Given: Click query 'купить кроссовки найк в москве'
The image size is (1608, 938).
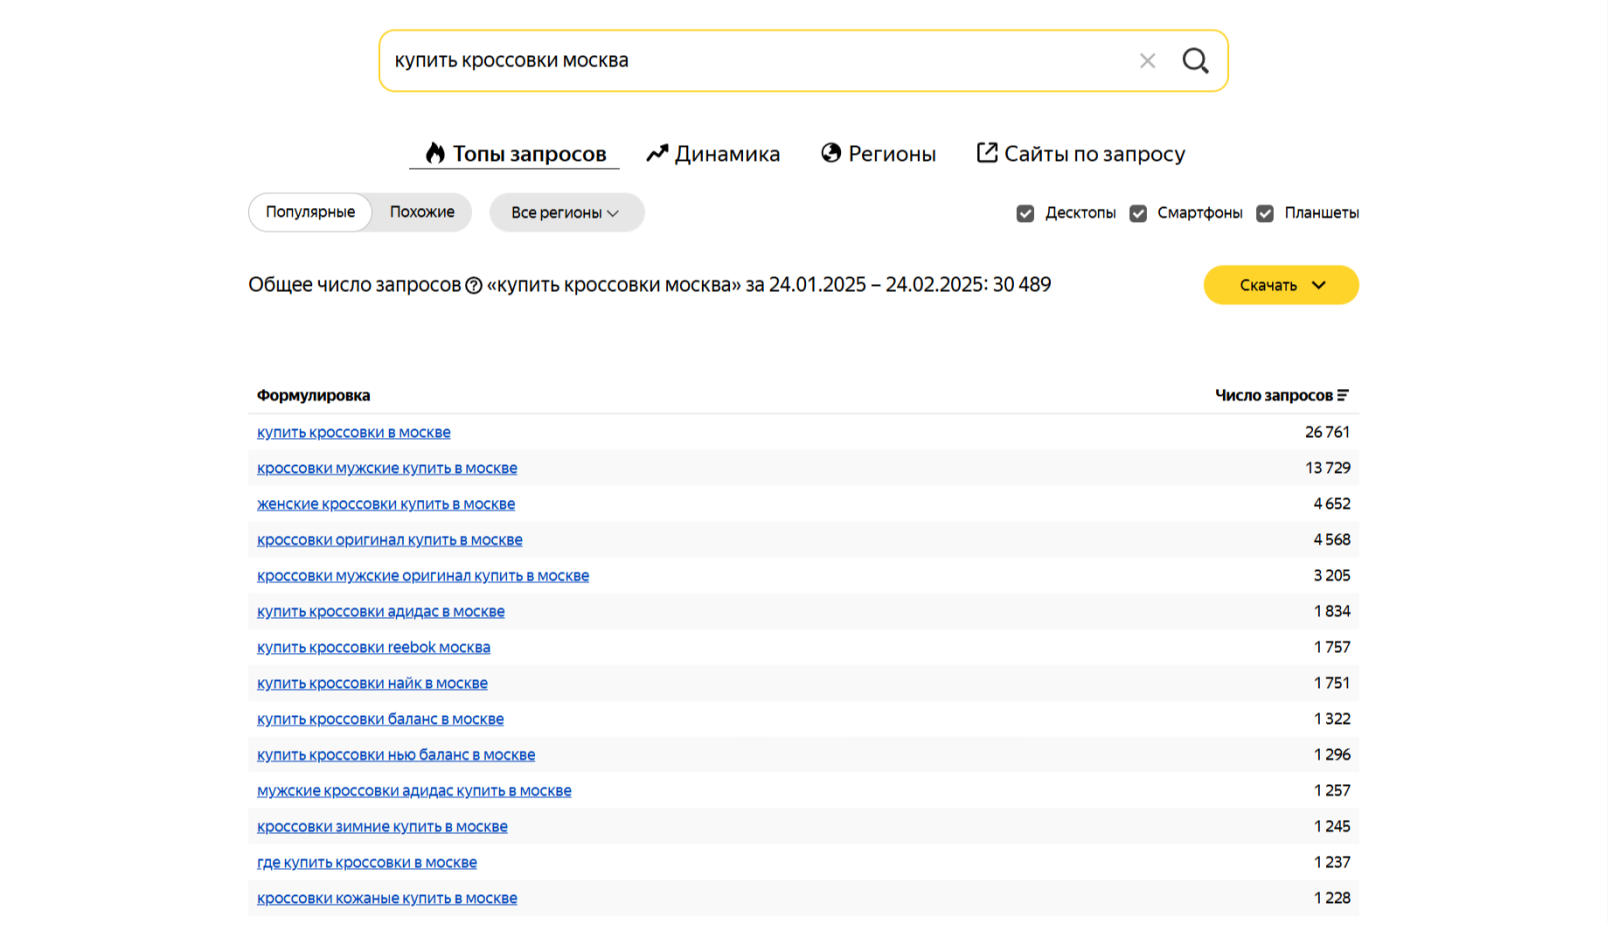Looking at the screenshot, I should [x=372, y=684].
